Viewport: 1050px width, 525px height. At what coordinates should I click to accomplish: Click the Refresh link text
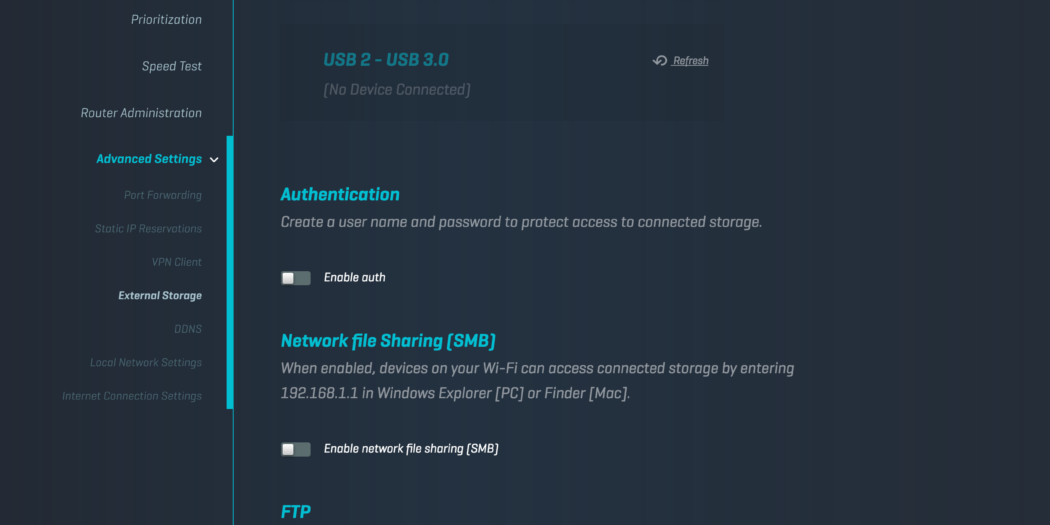(690, 61)
